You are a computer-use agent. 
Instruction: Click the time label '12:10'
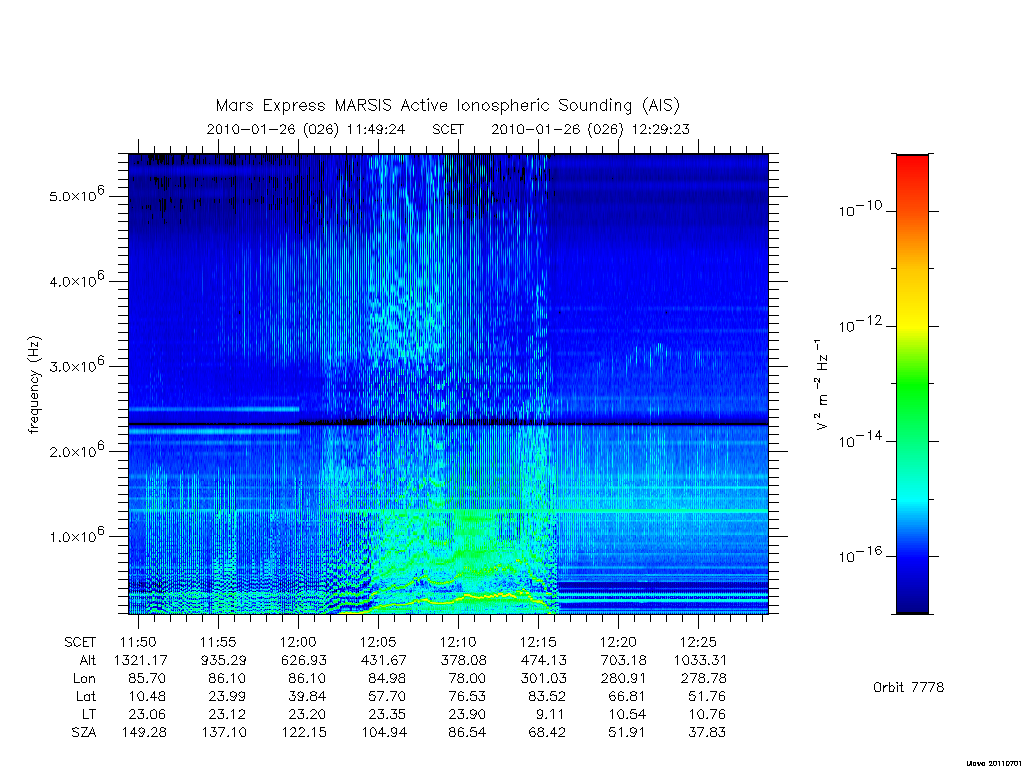click(x=458, y=643)
